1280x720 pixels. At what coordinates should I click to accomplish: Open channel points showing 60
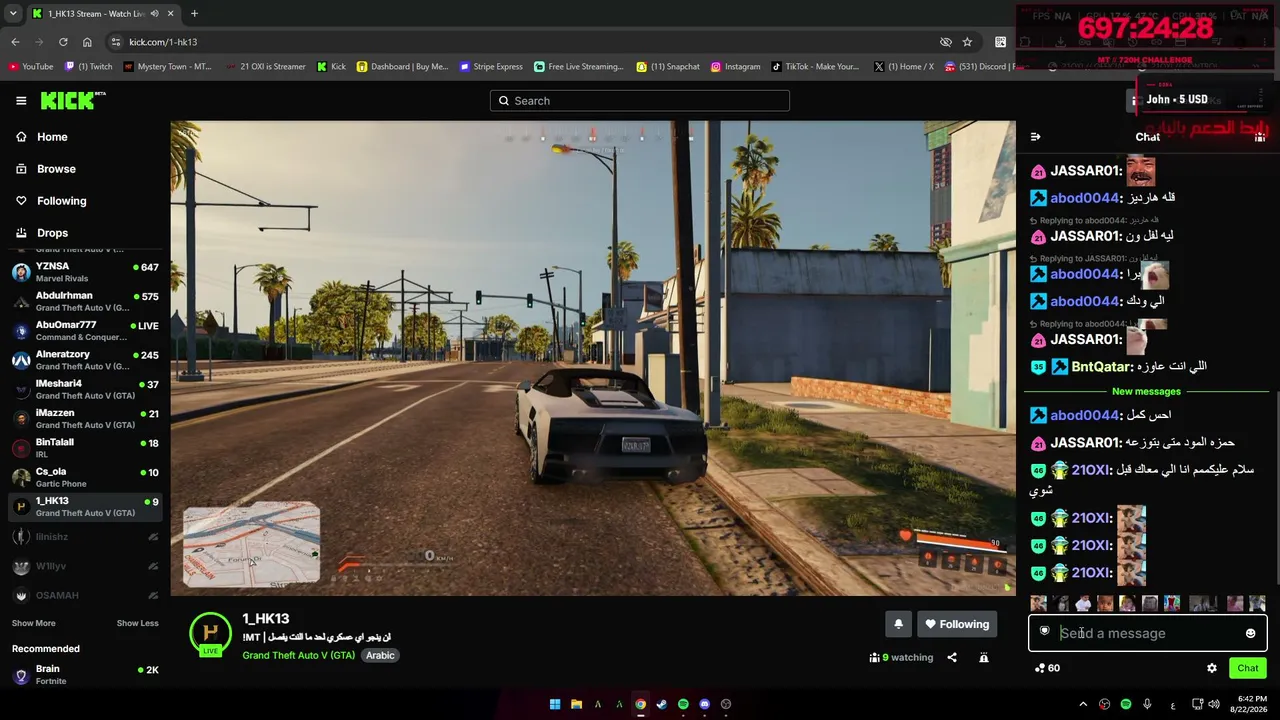pos(1047,668)
